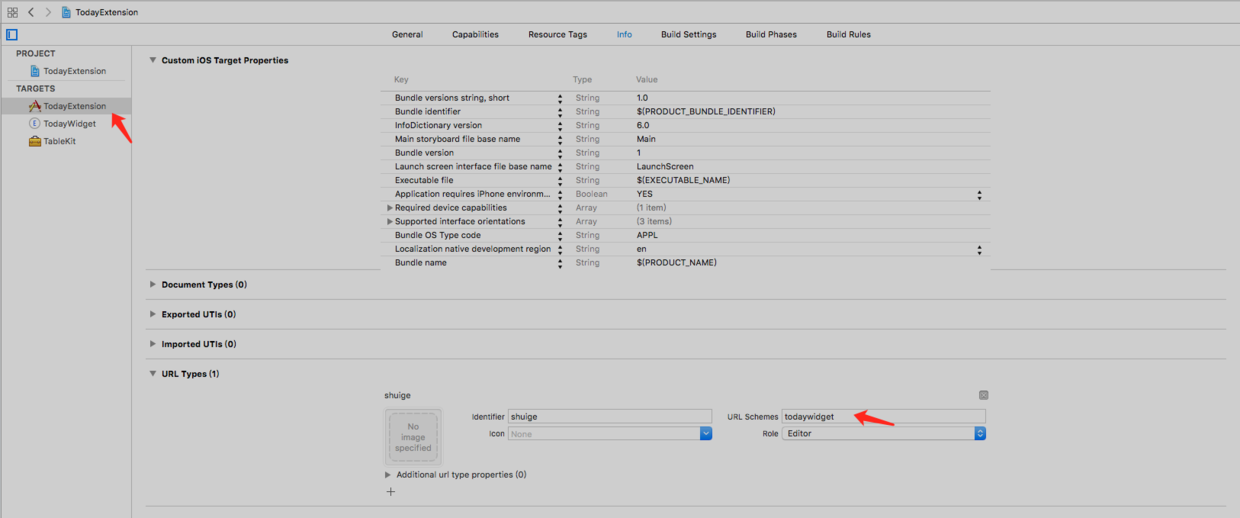The image size is (1240, 518).
Task: Expand Supported interface orientations row
Action: point(390,222)
